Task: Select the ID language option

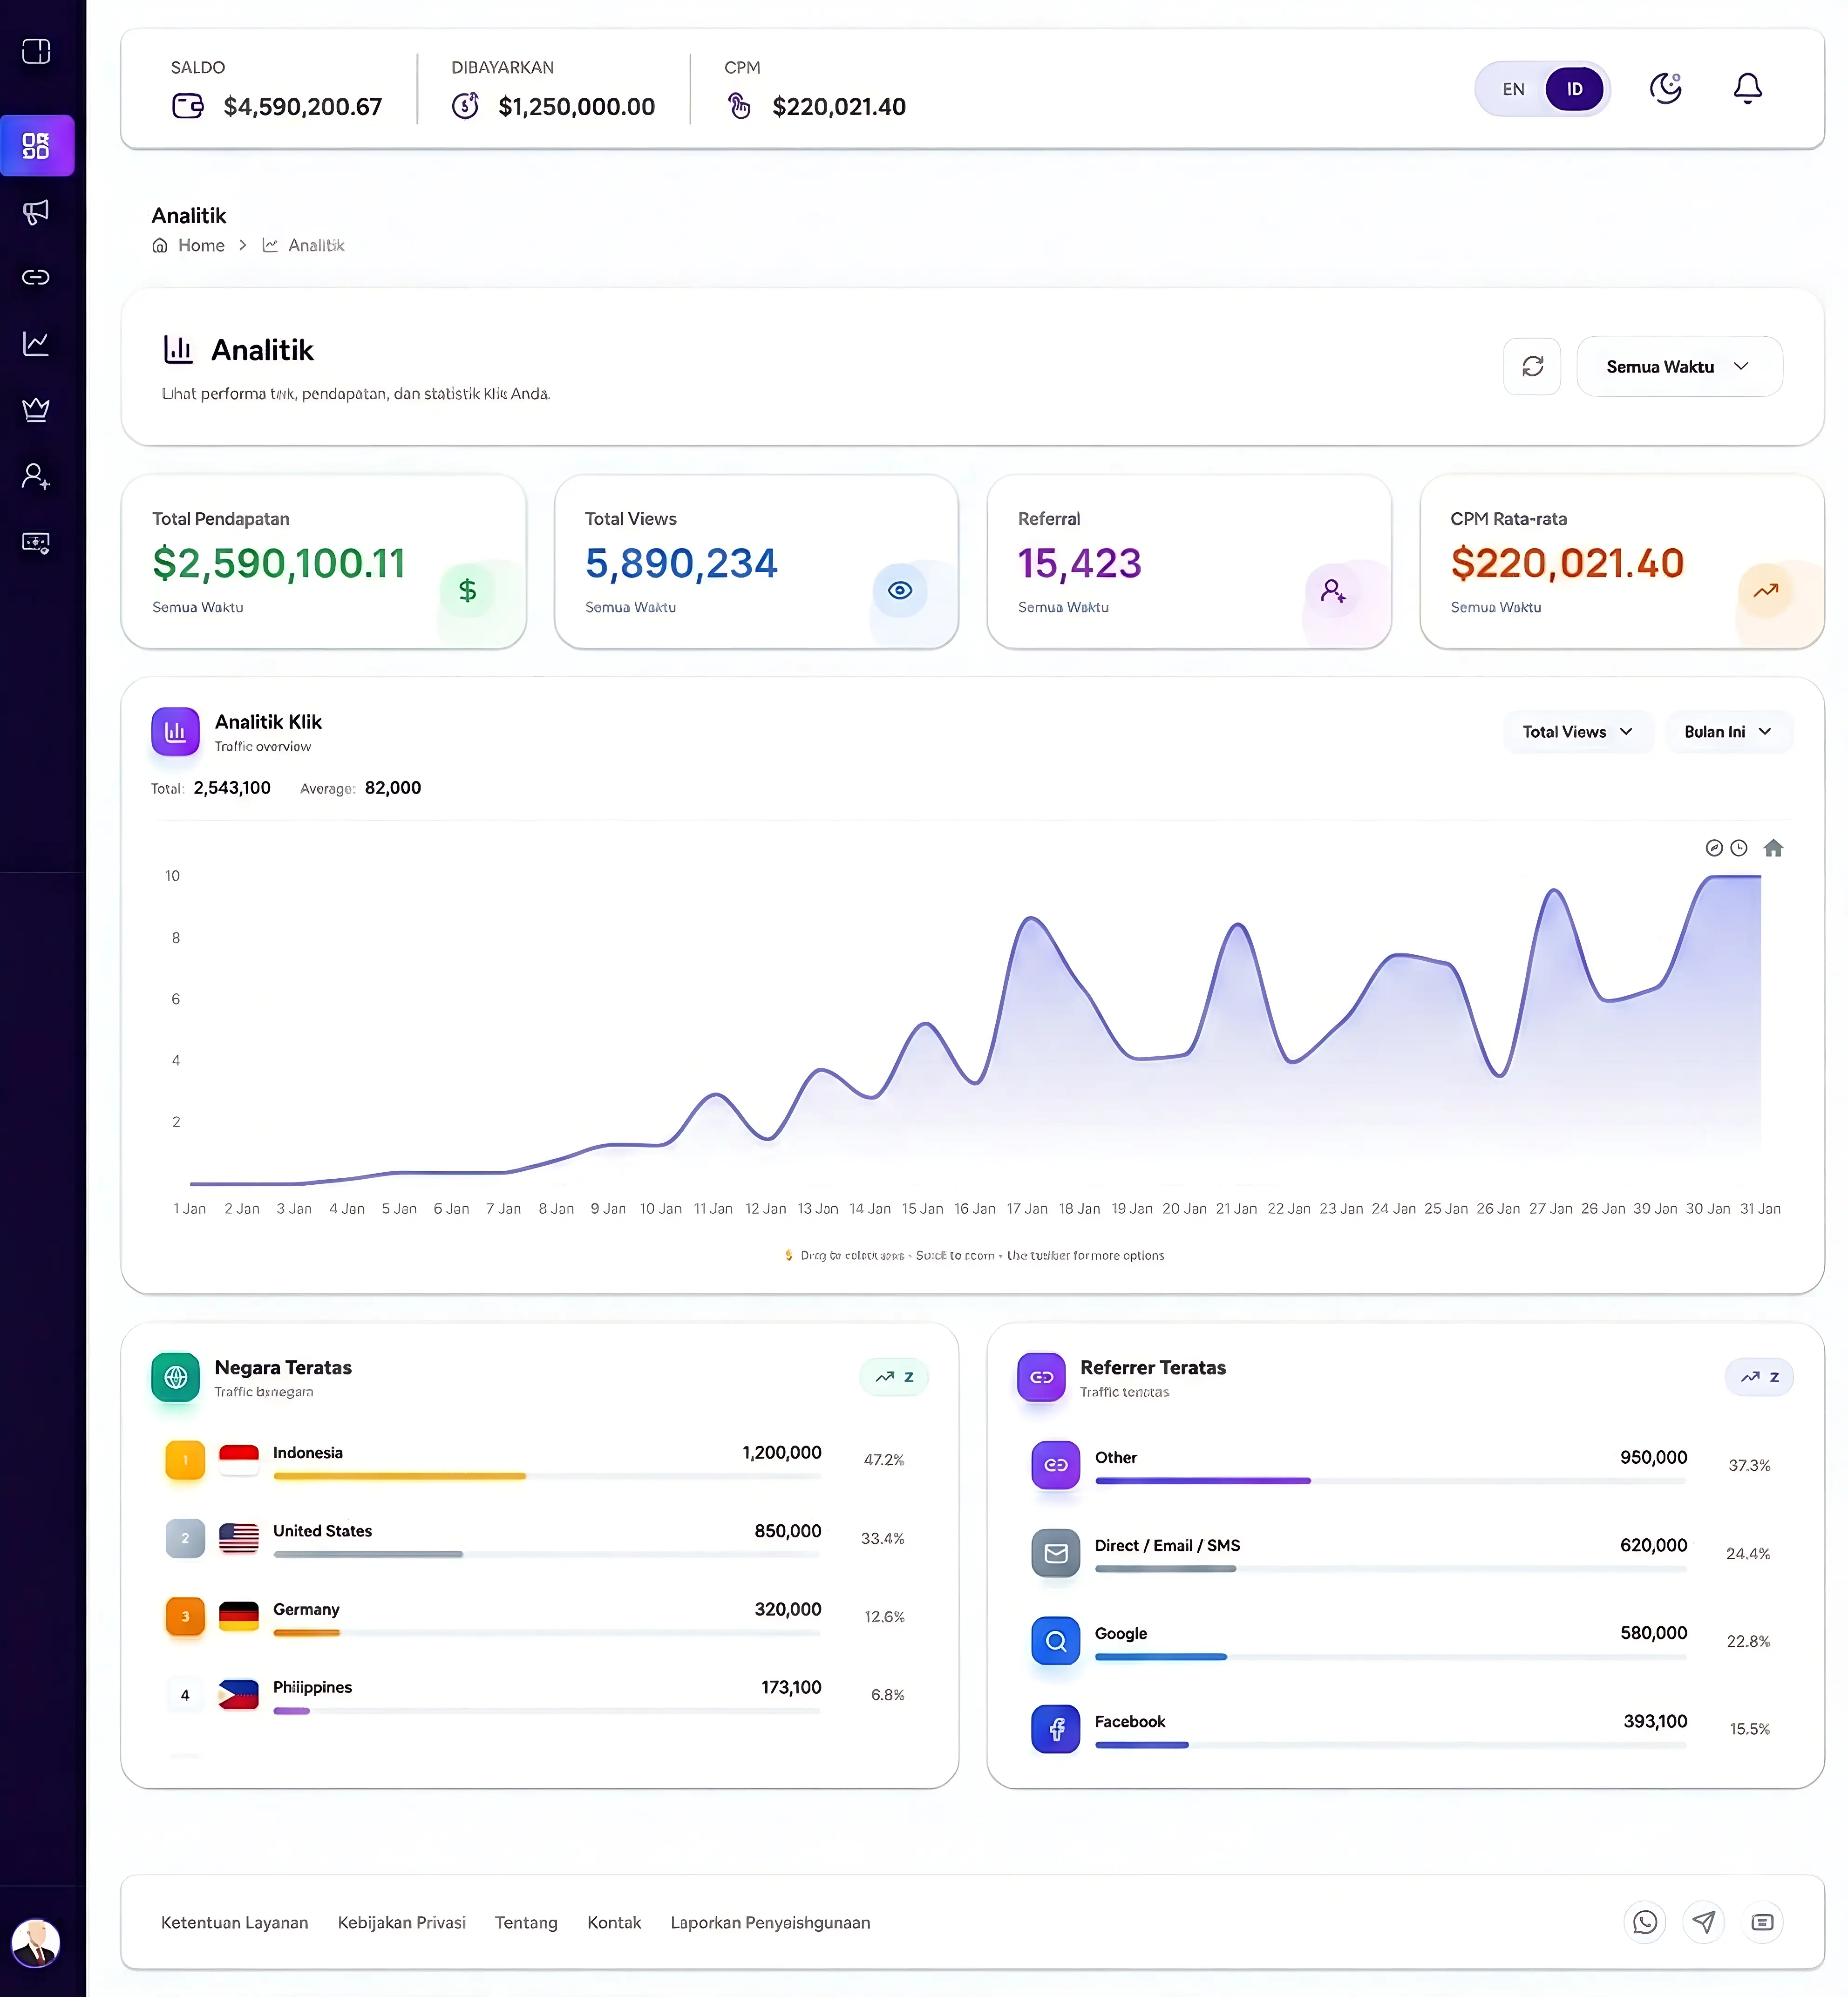Action: tap(1574, 88)
